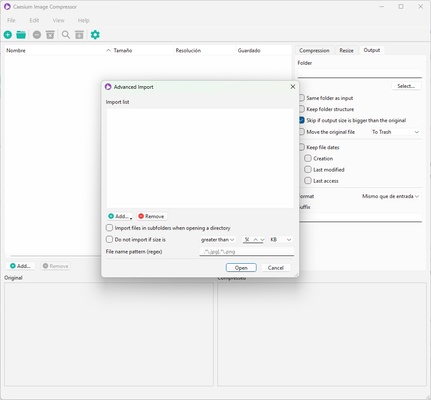Click the File name pattern regex field
Viewport: 431px width, 400px height.
click(x=247, y=252)
